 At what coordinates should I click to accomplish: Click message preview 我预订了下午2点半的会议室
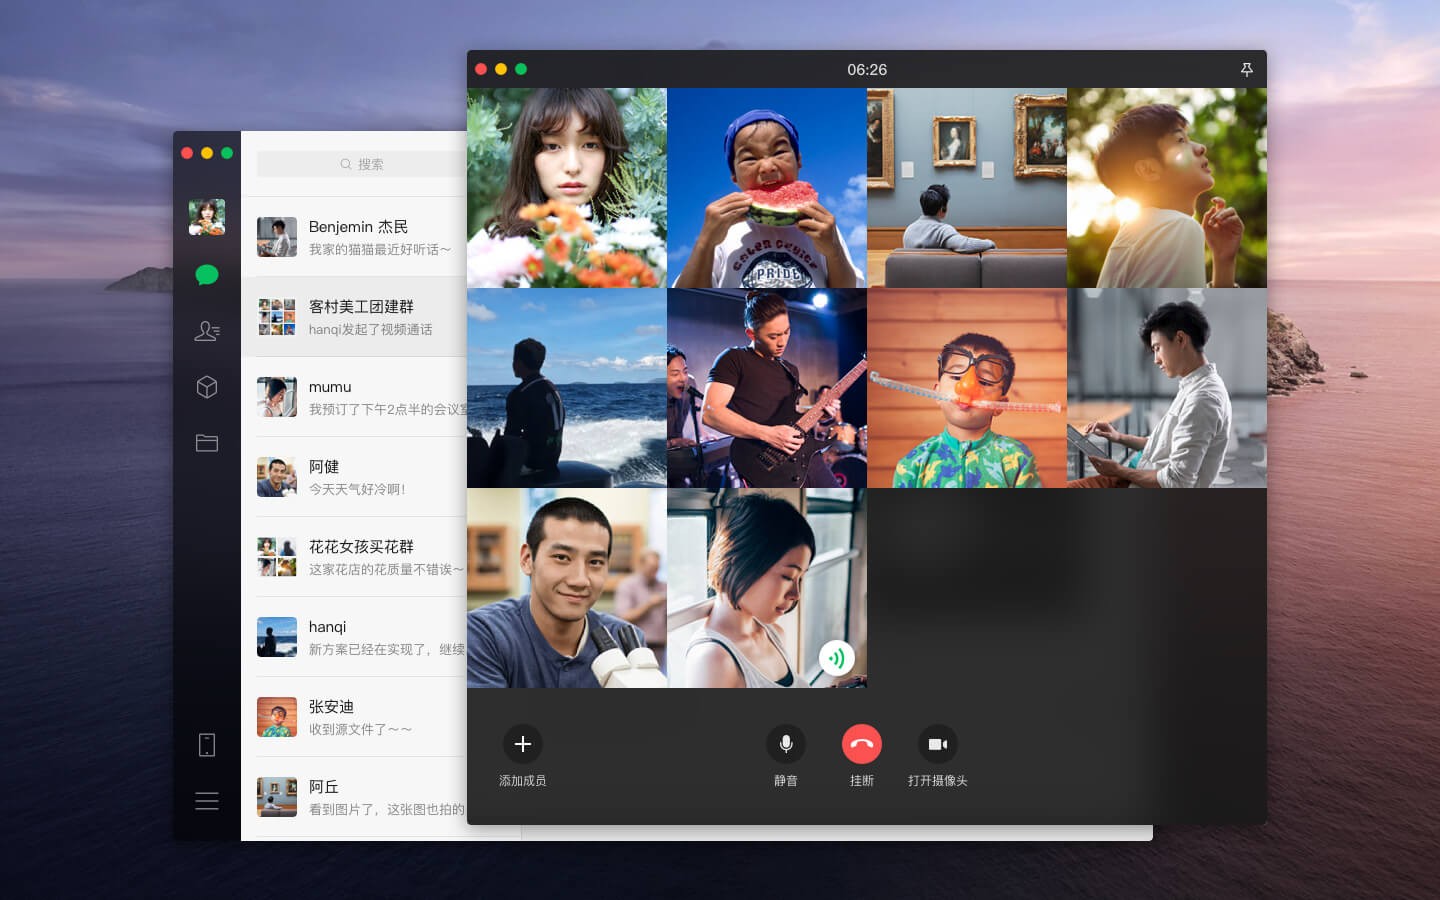387,409
